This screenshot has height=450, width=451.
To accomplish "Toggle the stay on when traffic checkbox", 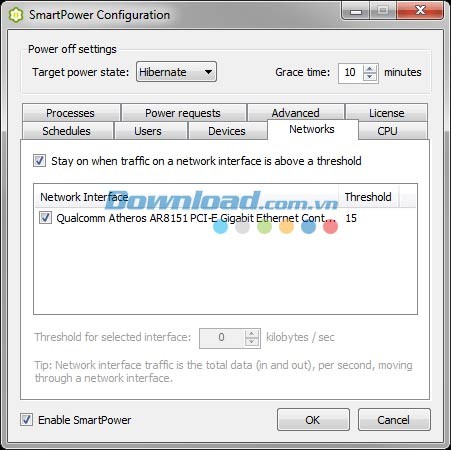I will (x=39, y=161).
